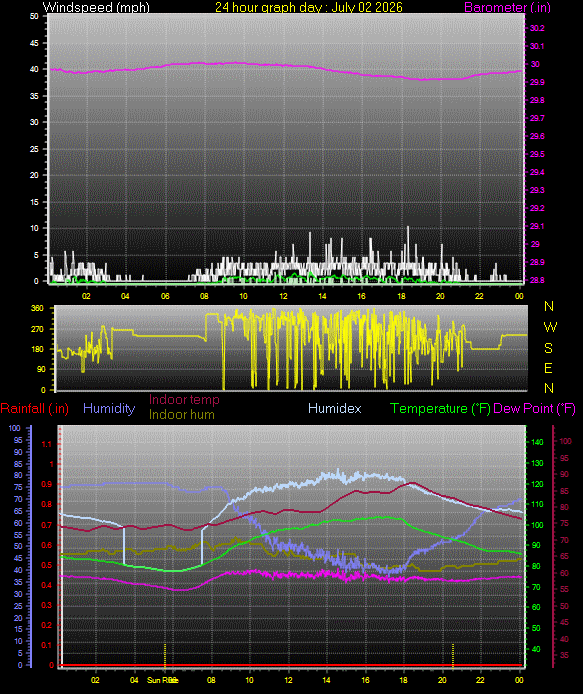Click the "0.1" rainfall axis value
583x694 pixels.
pyautogui.click(x=47, y=645)
